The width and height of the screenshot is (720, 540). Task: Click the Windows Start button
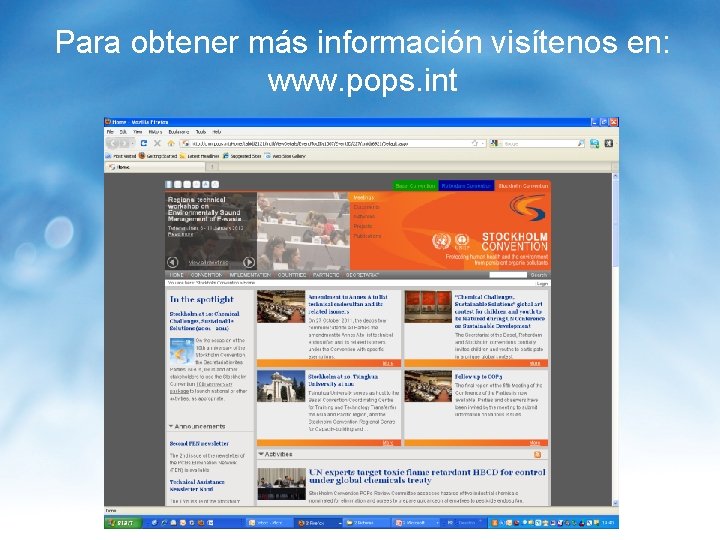123,523
